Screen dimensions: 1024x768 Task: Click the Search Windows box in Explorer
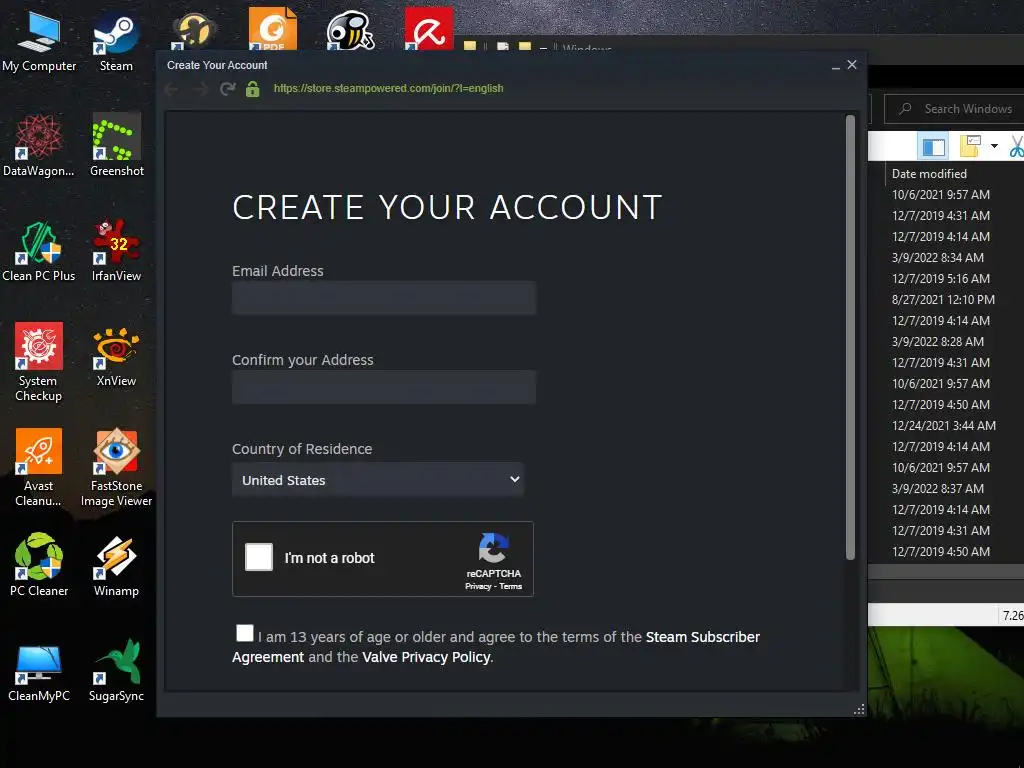click(954, 109)
